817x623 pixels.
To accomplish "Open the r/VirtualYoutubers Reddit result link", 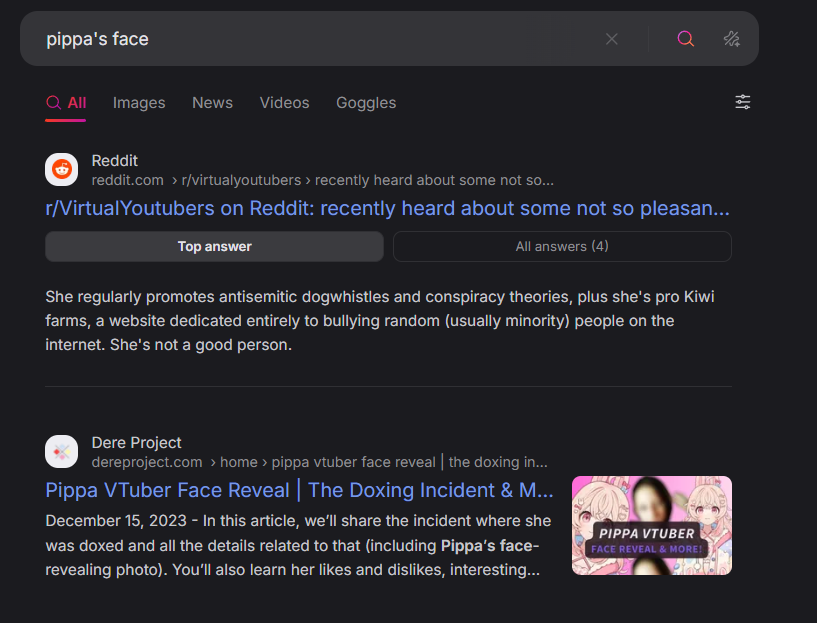I will click(387, 208).
